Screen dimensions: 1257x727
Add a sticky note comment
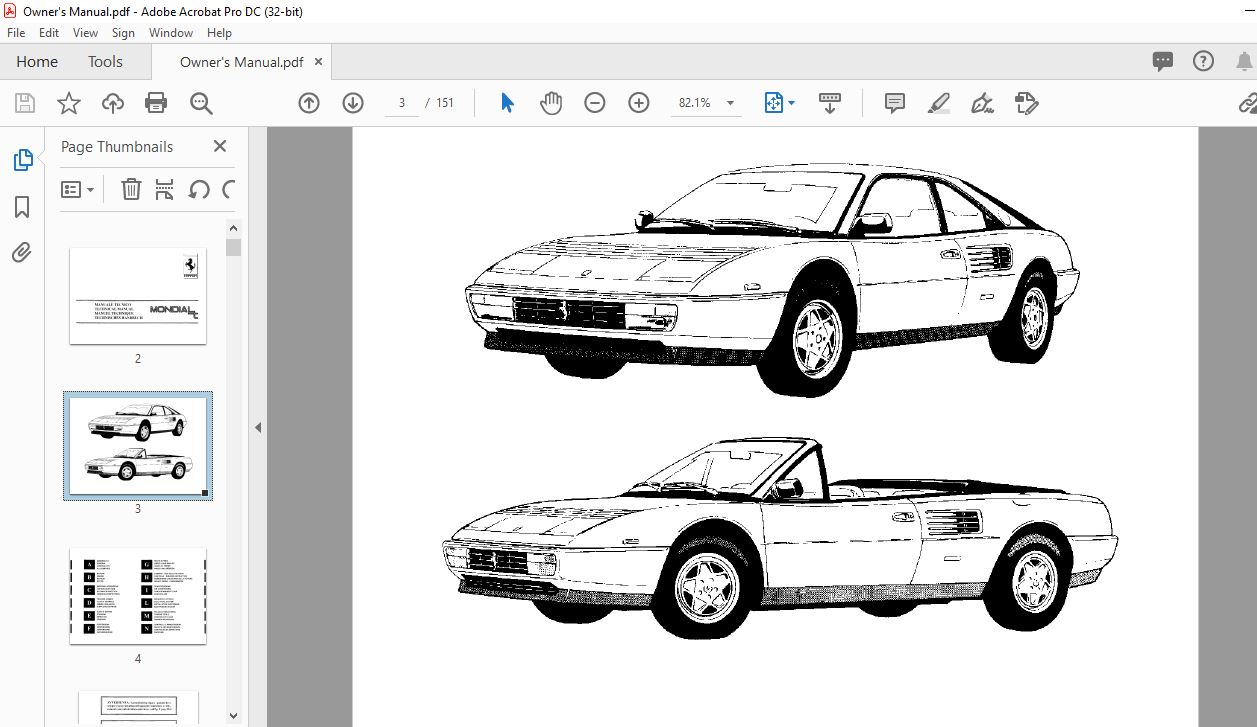coord(895,103)
